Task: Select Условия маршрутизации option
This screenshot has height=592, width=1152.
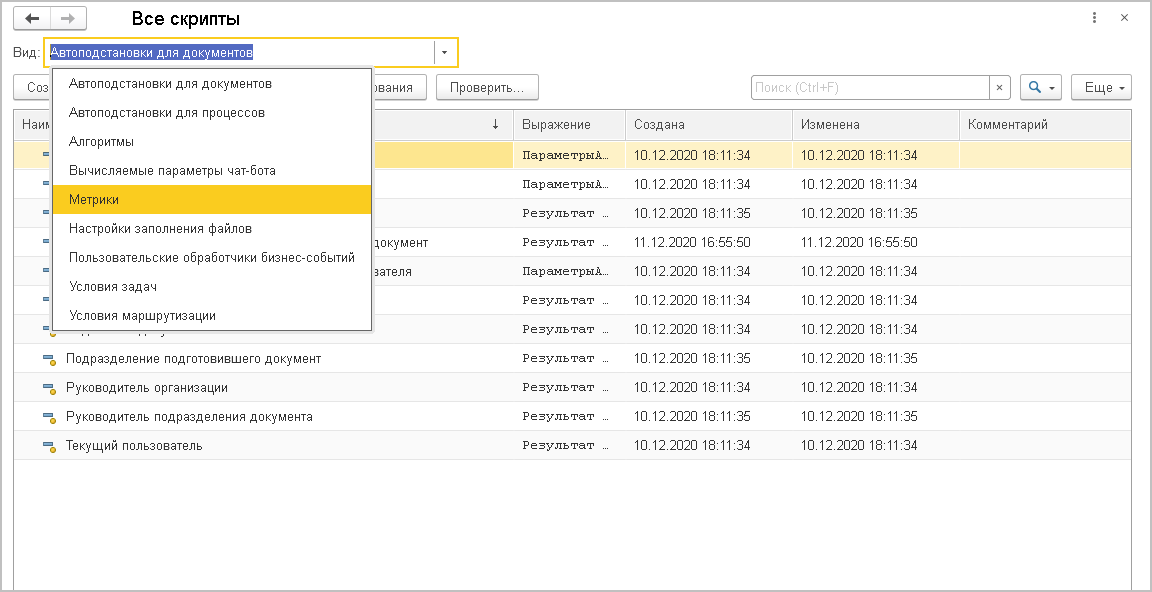Action: click(142, 316)
